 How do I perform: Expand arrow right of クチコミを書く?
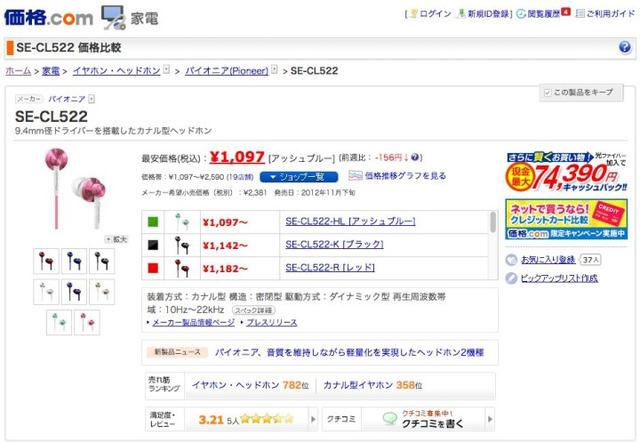[490, 419]
